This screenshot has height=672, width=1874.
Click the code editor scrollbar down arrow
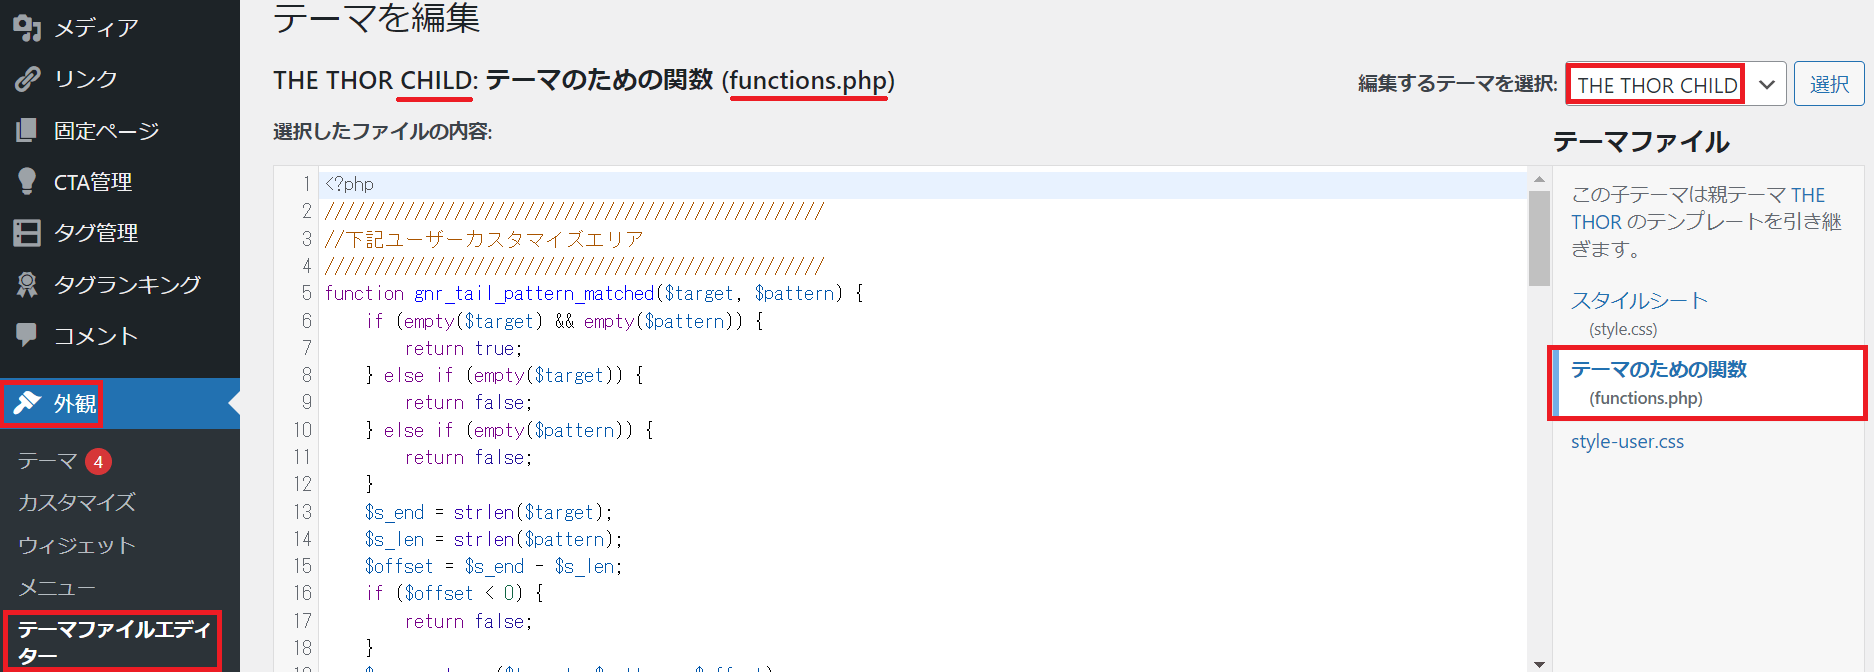[x=1539, y=663]
